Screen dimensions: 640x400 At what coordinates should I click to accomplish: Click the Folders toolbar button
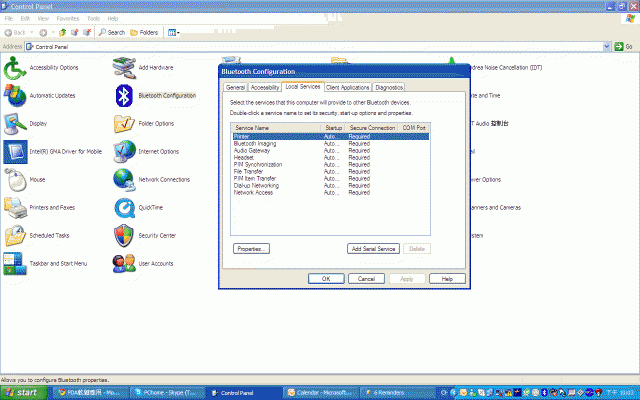coord(144,32)
